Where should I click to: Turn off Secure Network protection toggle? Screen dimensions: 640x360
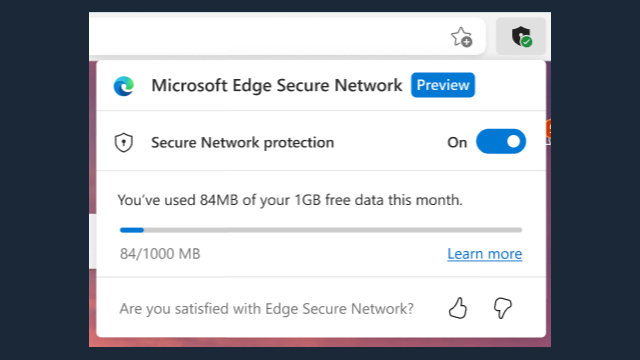(501, 142)
